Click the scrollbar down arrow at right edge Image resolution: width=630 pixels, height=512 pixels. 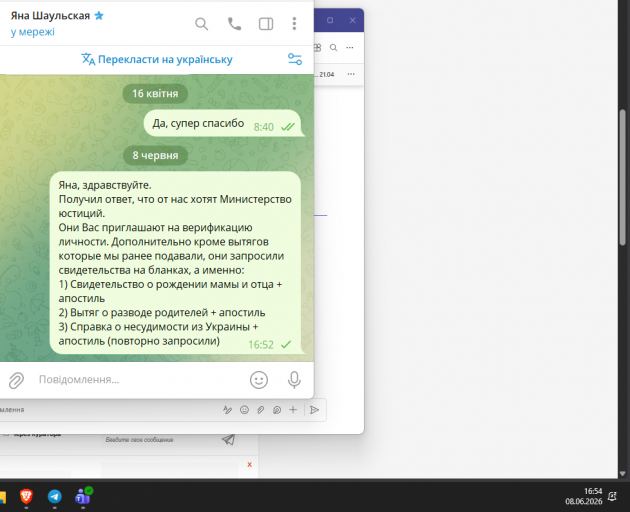(623, 473)
